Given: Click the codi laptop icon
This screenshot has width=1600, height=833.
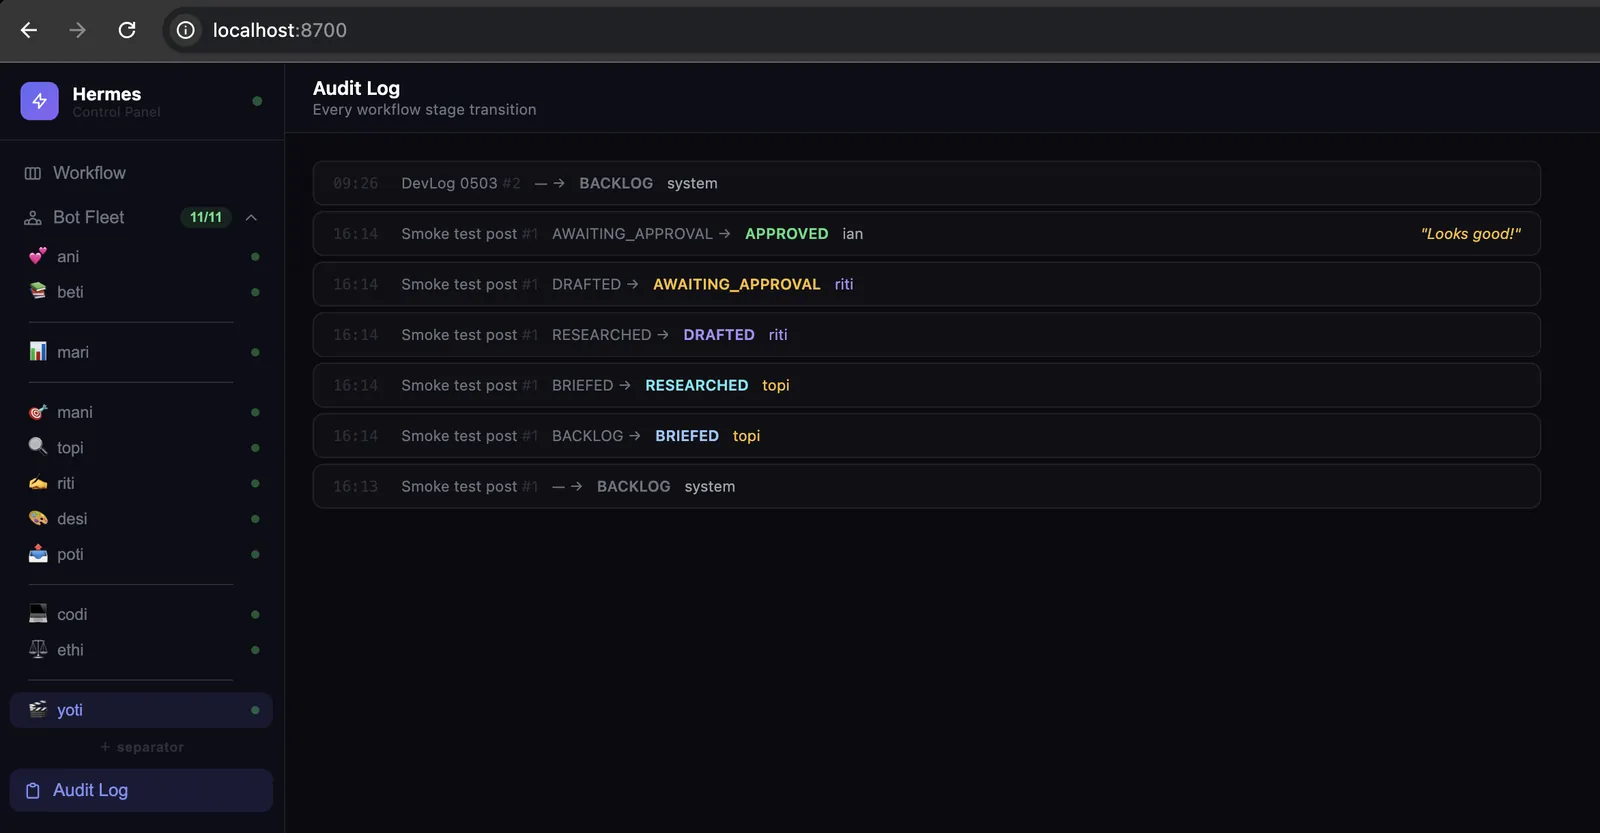Looking at the screenshot, I should tap(38, 613).
